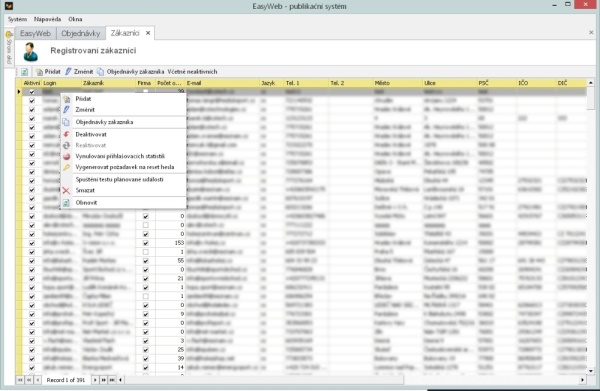Toggle the Firma checkbox in the 25-orders row

pos(145,350)
